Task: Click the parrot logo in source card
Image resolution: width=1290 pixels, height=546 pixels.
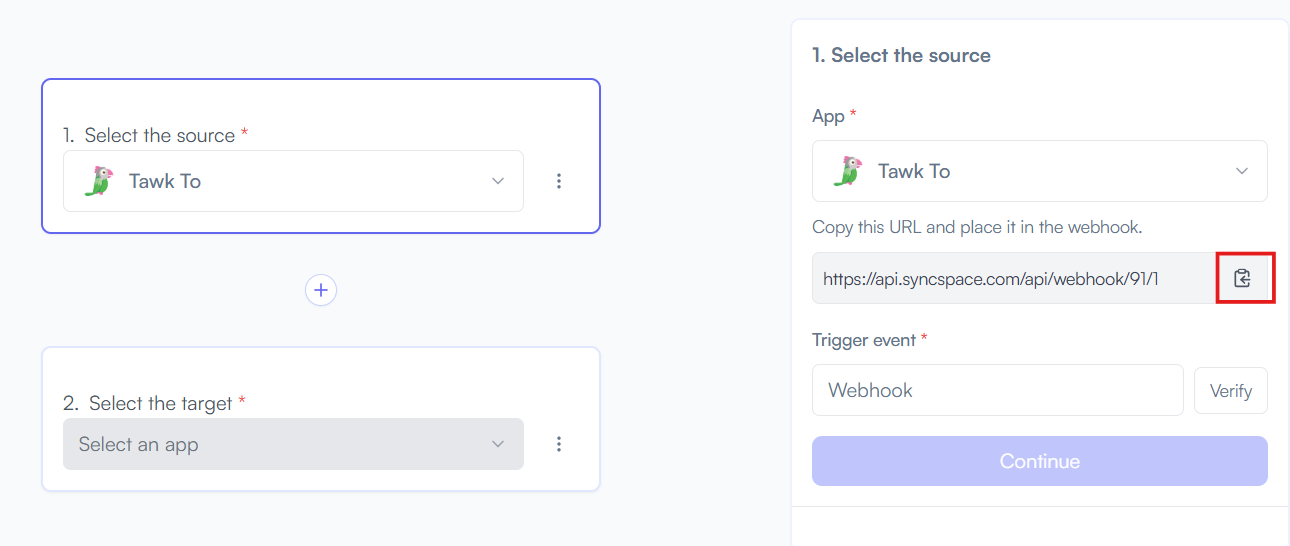Action: [x=98, y=181]
